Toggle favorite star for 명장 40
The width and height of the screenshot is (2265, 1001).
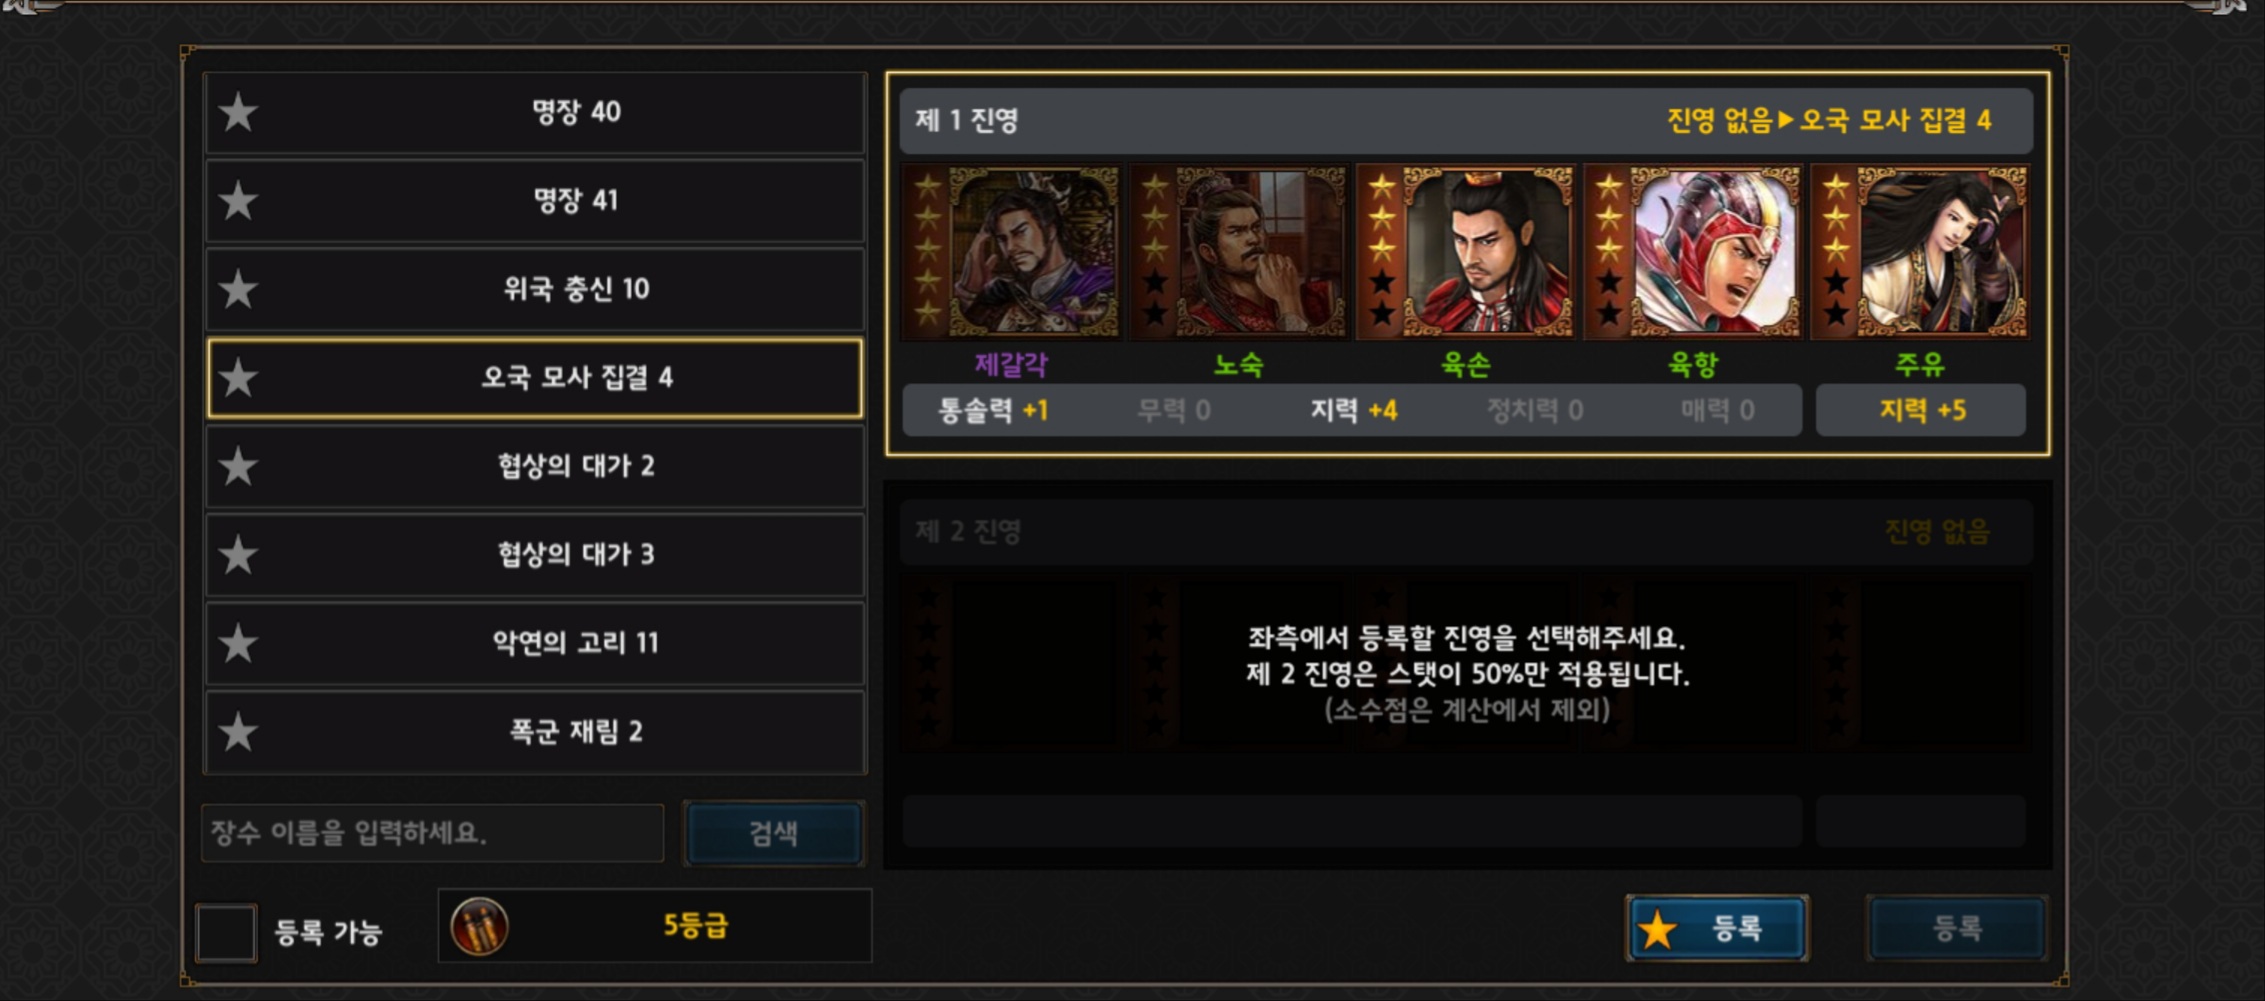coord(238,112)
